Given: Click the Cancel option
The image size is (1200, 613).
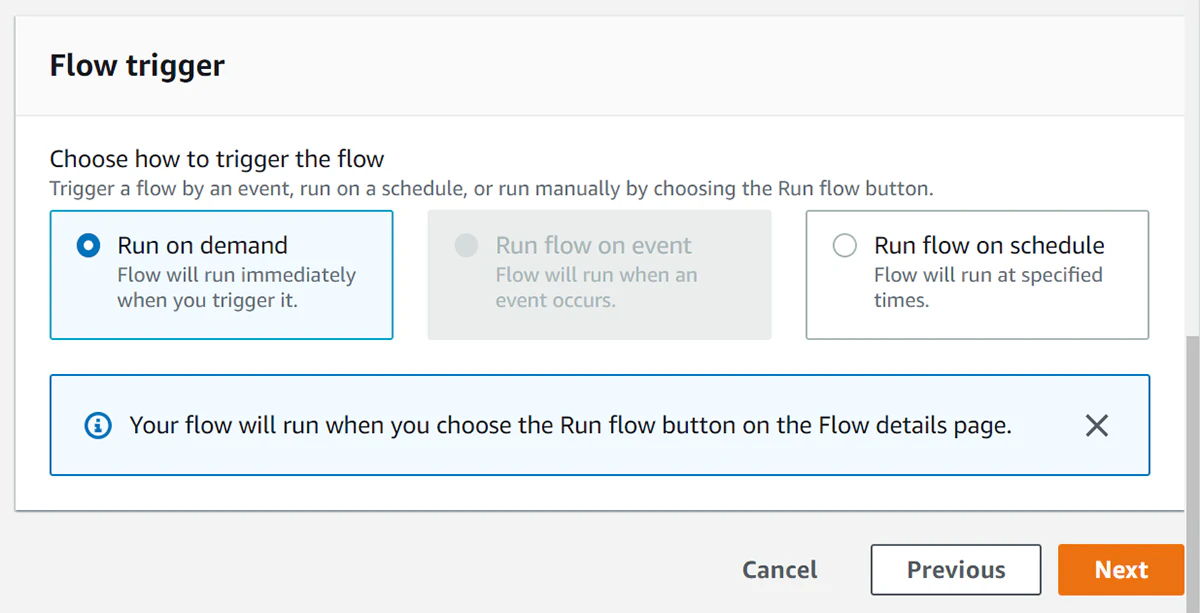Looking at the screenshot, I should [780, 569].
